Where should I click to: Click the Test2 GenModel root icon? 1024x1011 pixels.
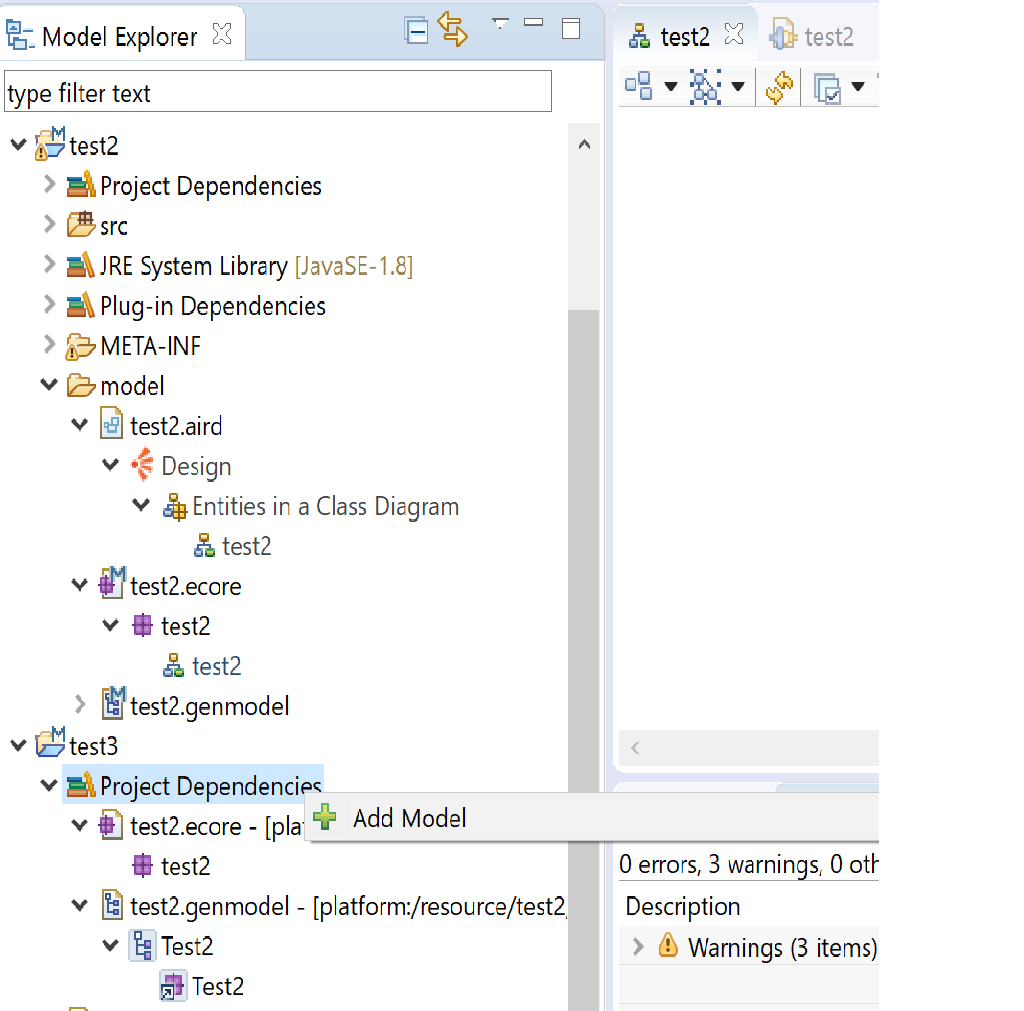click(142, 945)
